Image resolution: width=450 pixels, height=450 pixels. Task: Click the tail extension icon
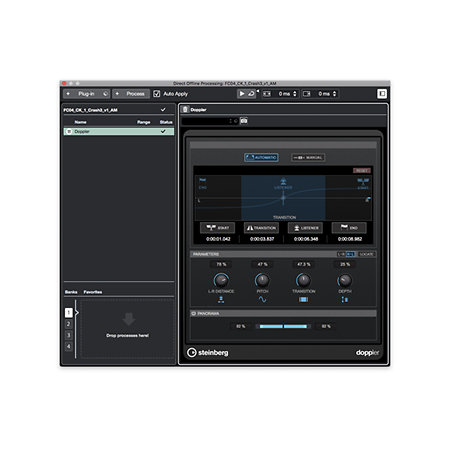307,94
